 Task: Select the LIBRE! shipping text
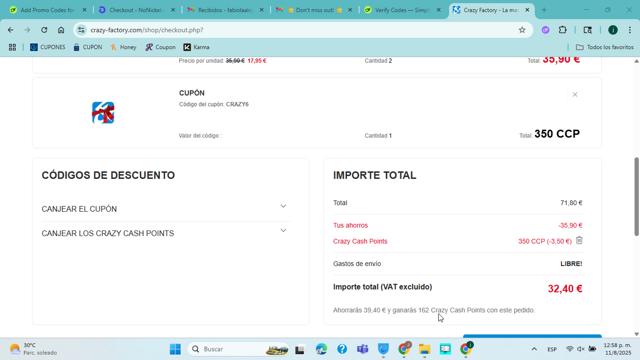(x=571, y=264)
